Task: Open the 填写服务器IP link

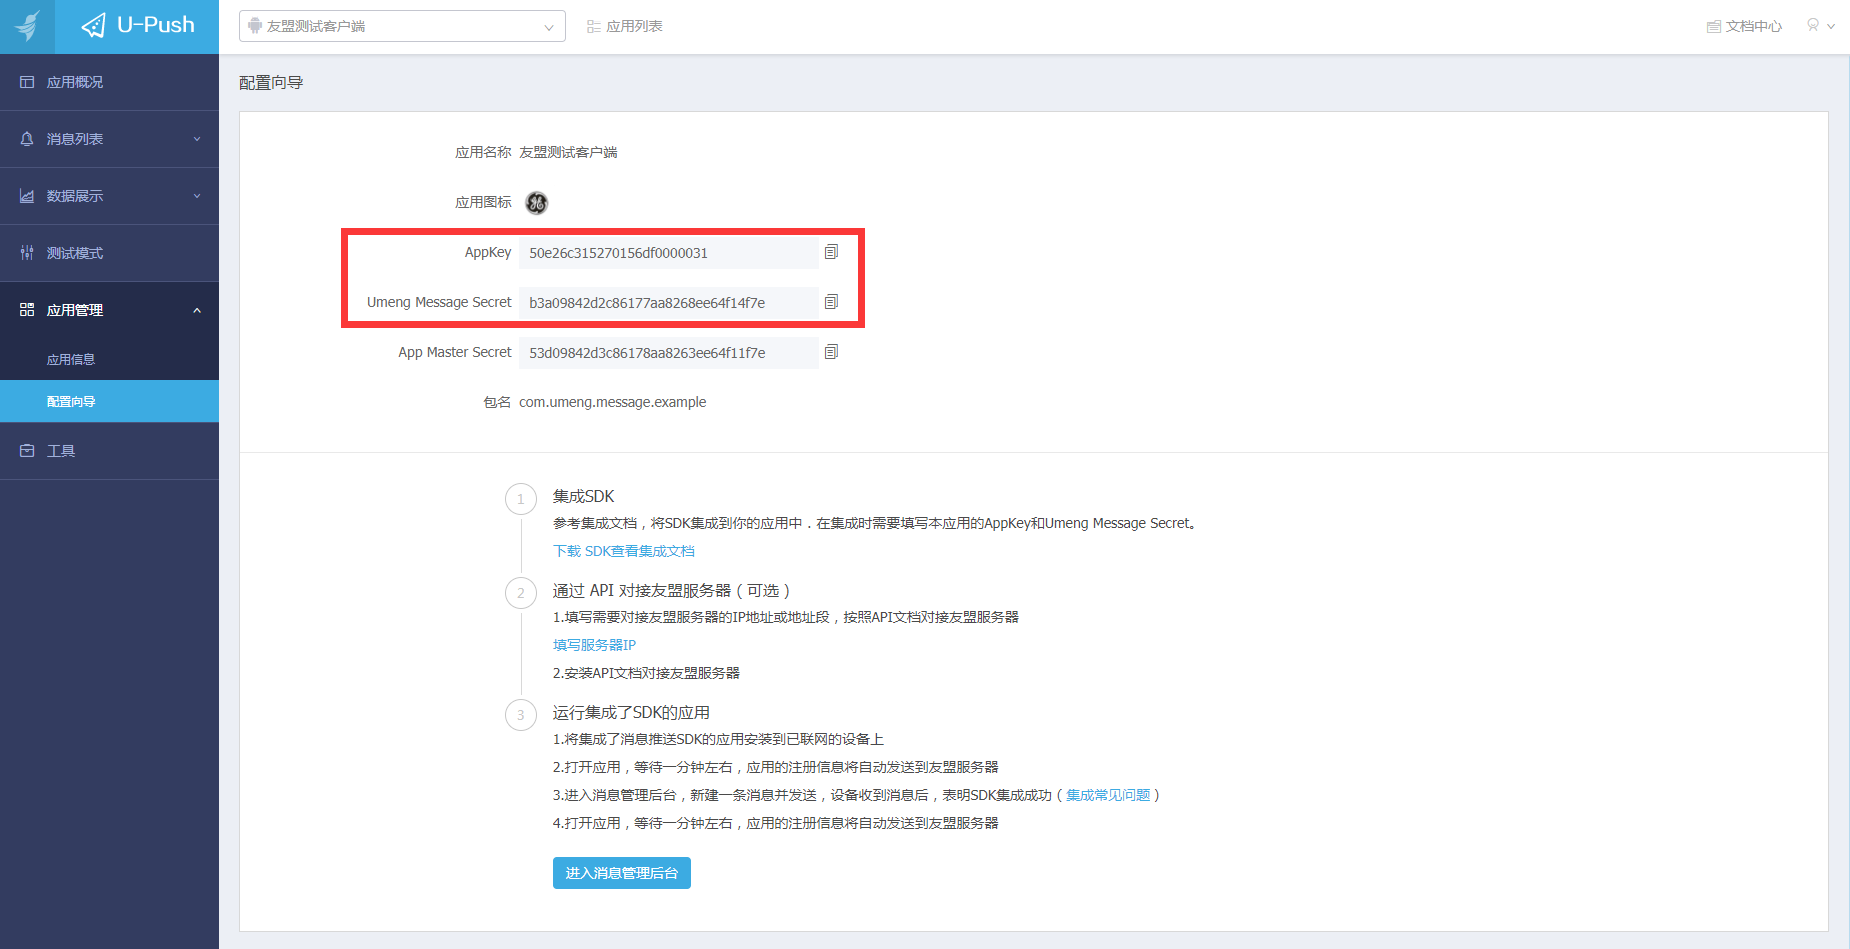Action: (594, 645)
